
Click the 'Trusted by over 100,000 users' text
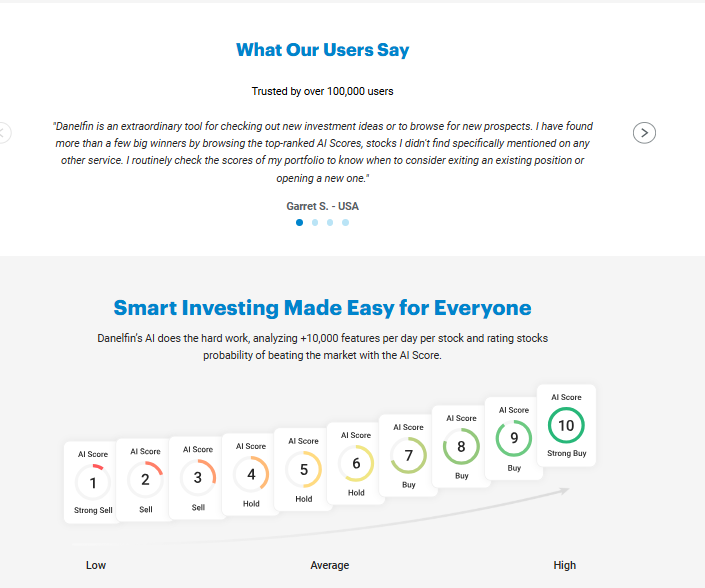[x=322, y=91]
